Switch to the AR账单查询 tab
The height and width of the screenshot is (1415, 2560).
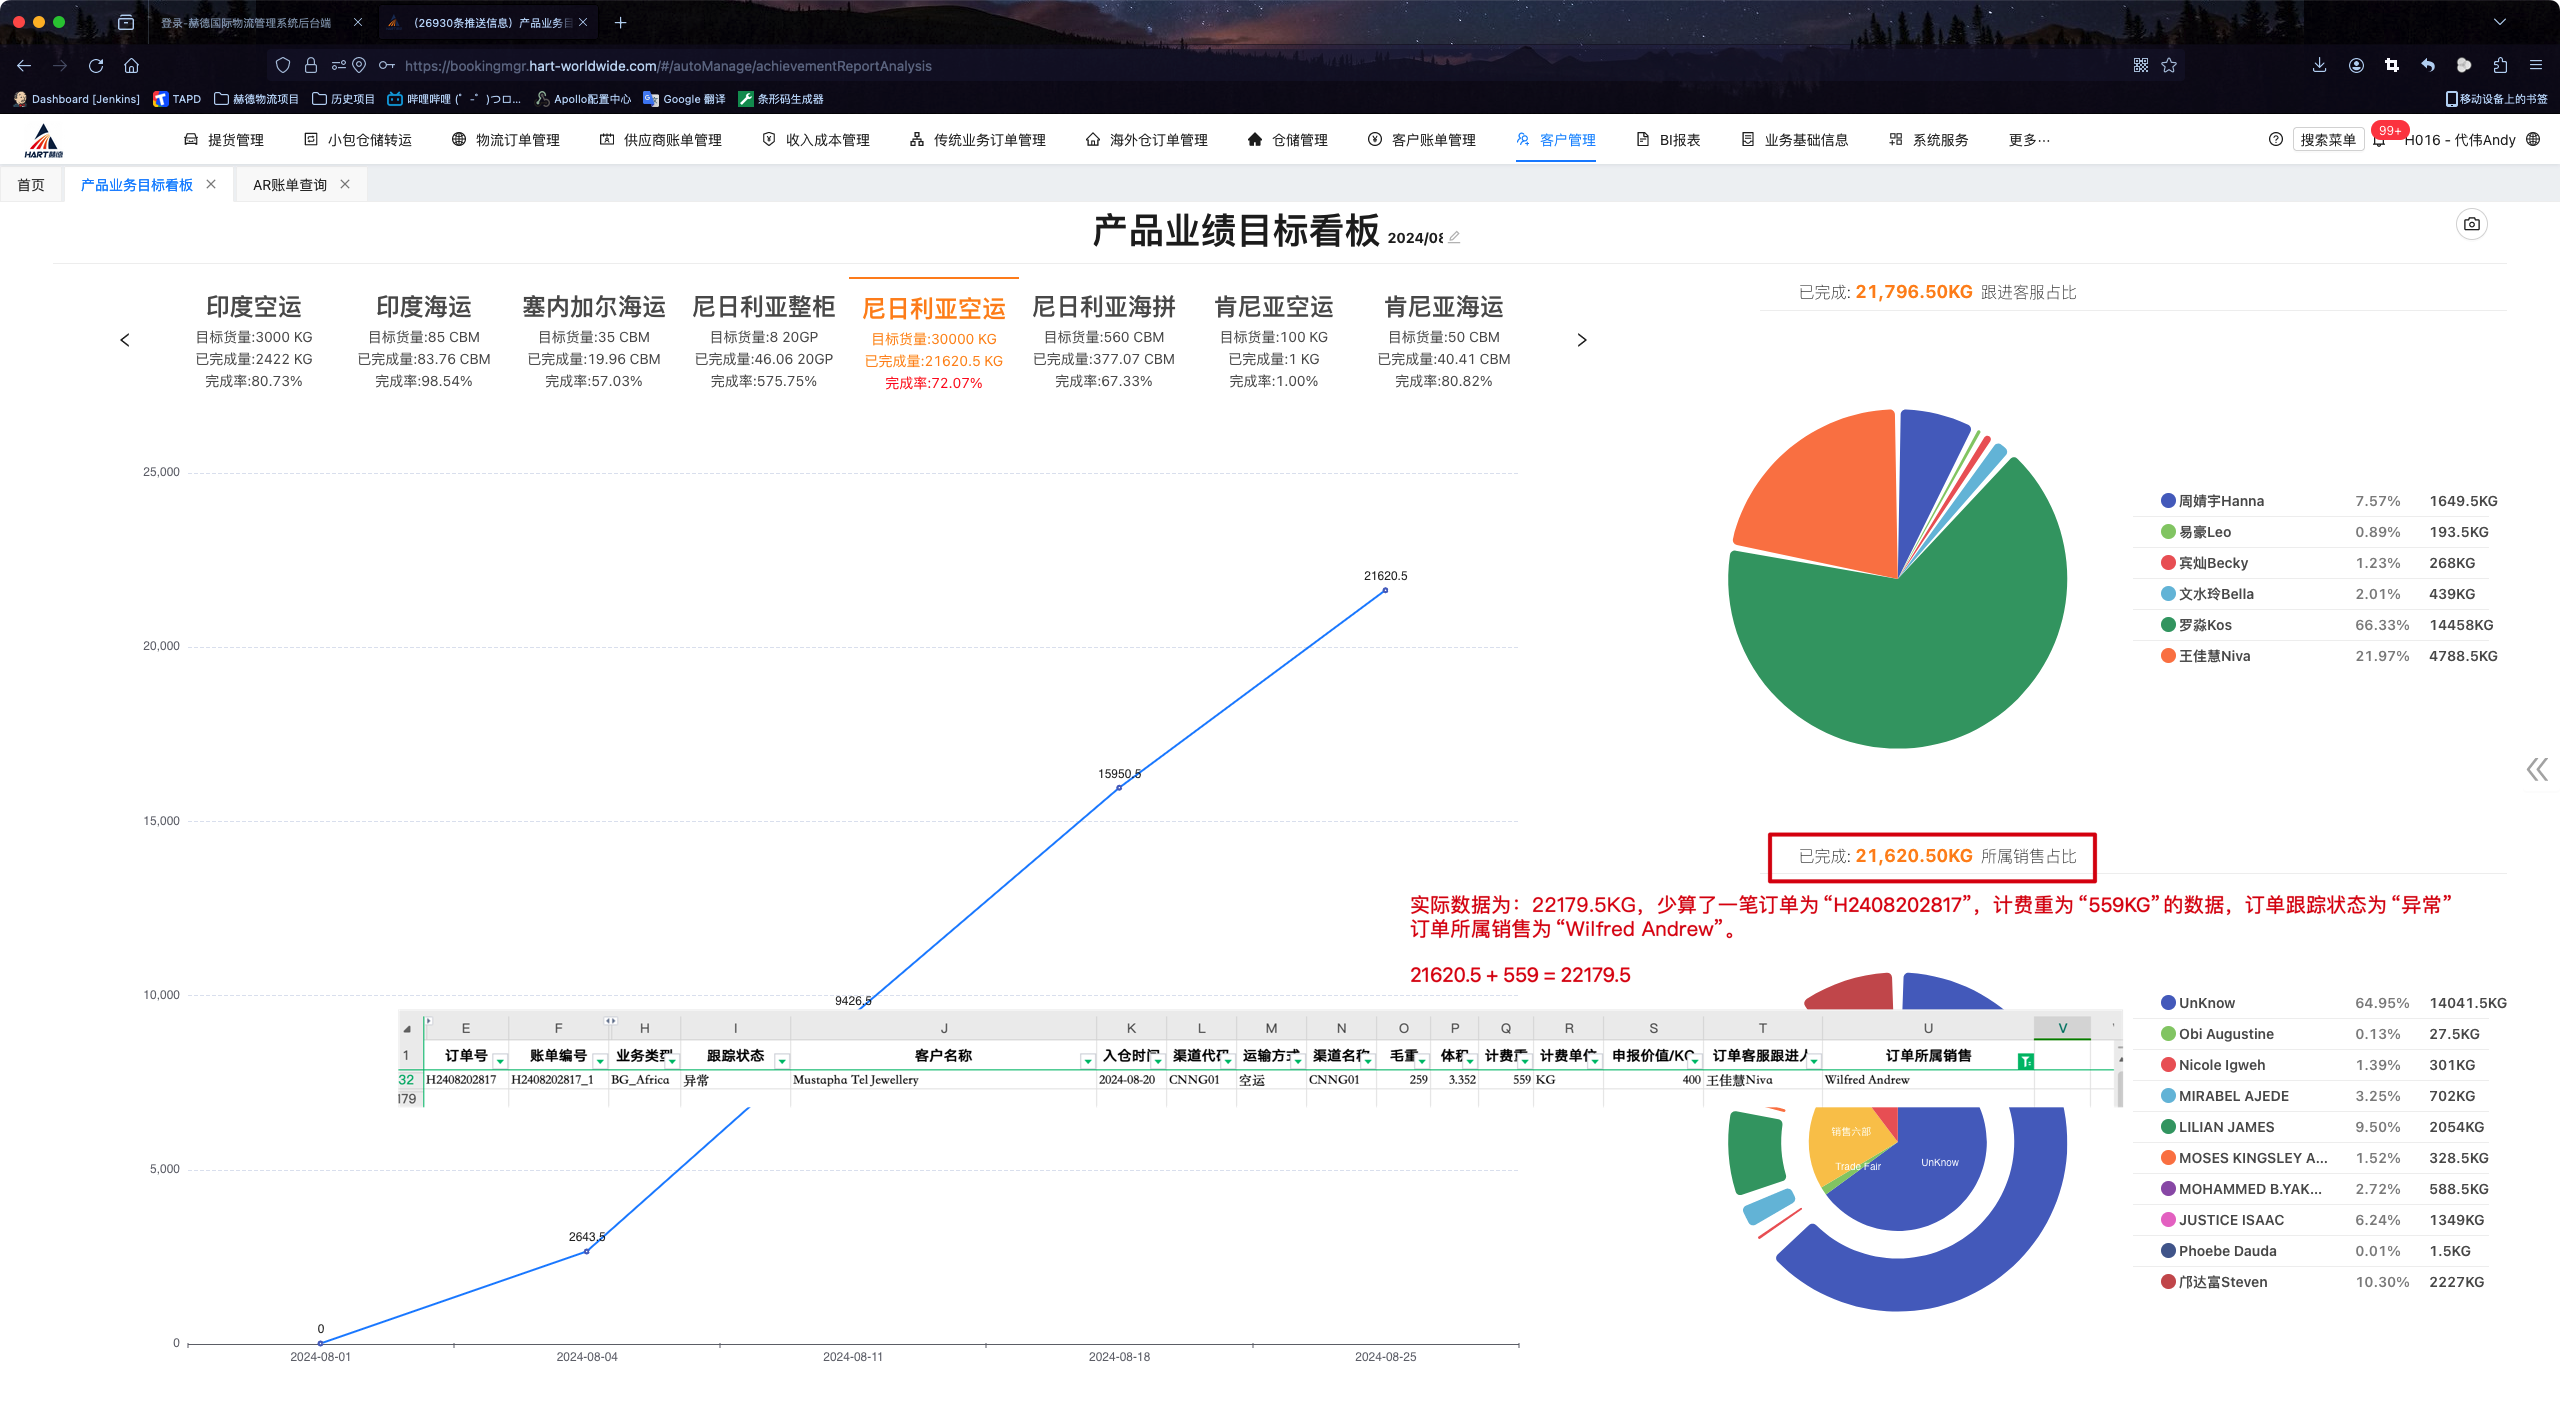point(290,185)
